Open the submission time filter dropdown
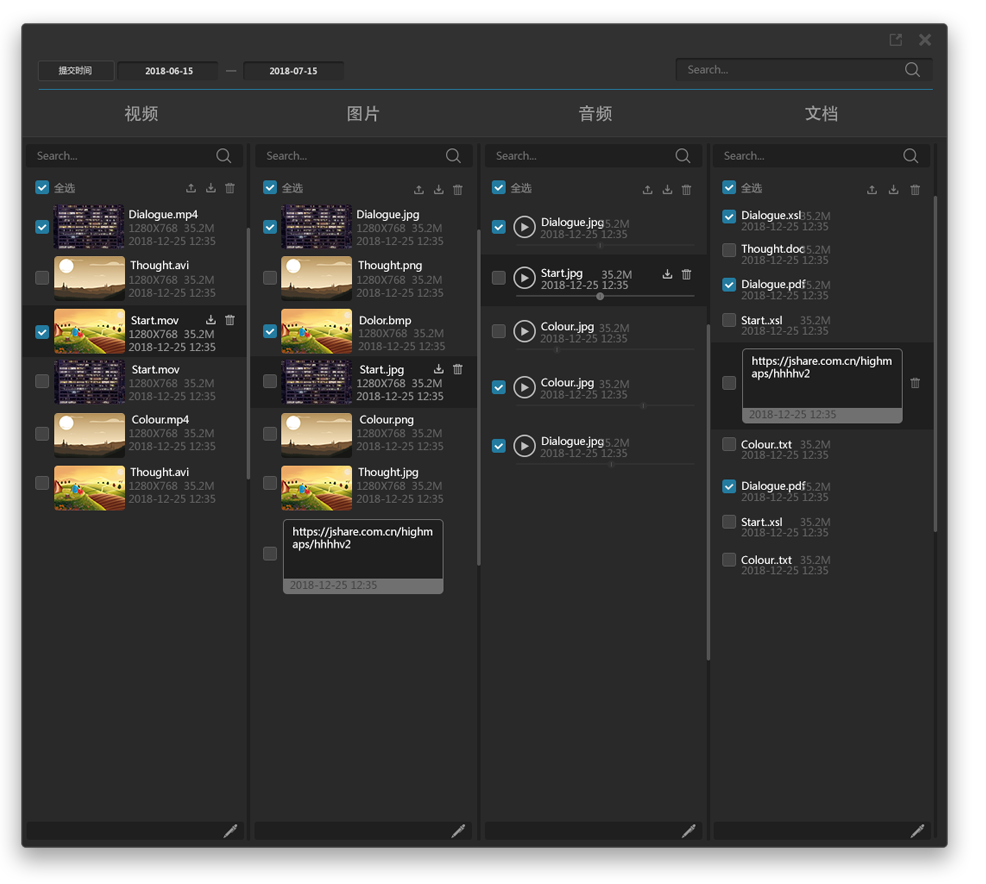The image size is (986, 884). pos(75,70)
